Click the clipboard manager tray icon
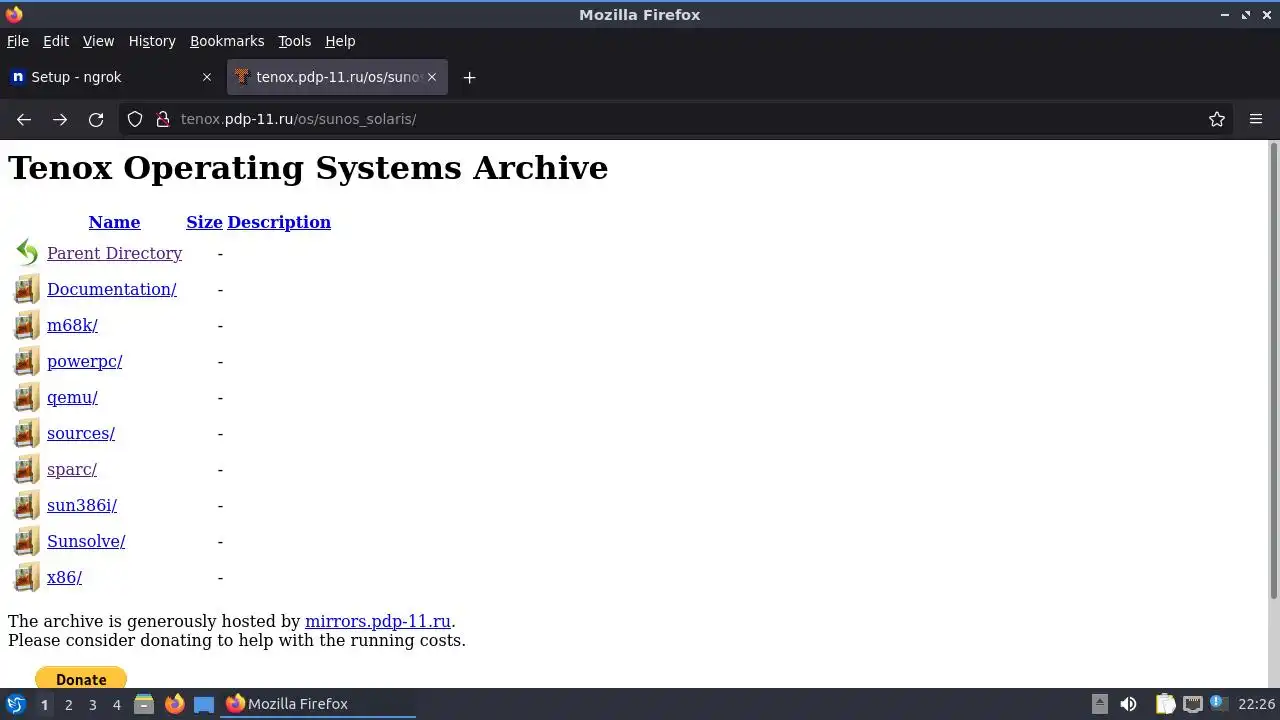1280x720 pixels. 1165,704
